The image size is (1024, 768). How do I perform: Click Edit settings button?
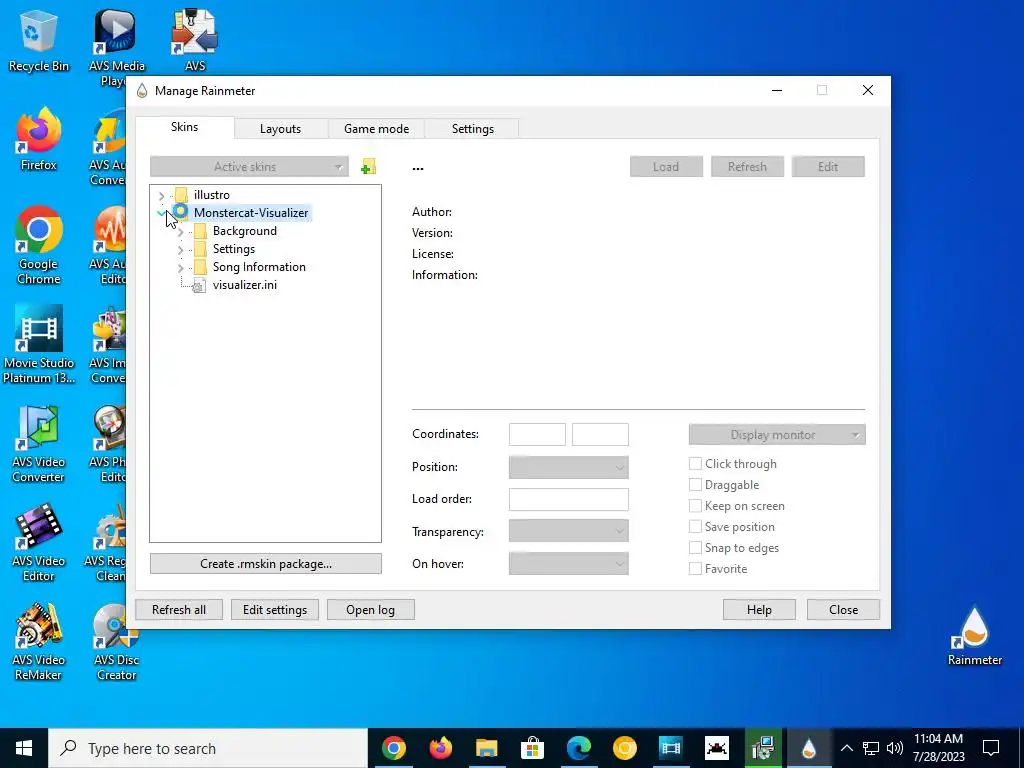(x=275, y=609)
